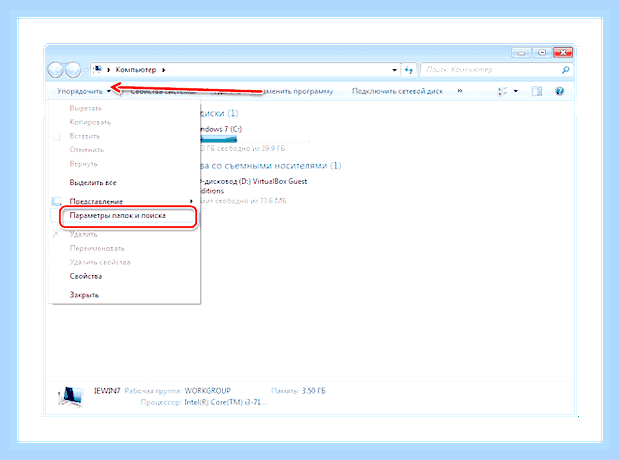Click the C: drive usage bar
The width and height of the screenshot is (620, 460).
click(x=255, y=139)
